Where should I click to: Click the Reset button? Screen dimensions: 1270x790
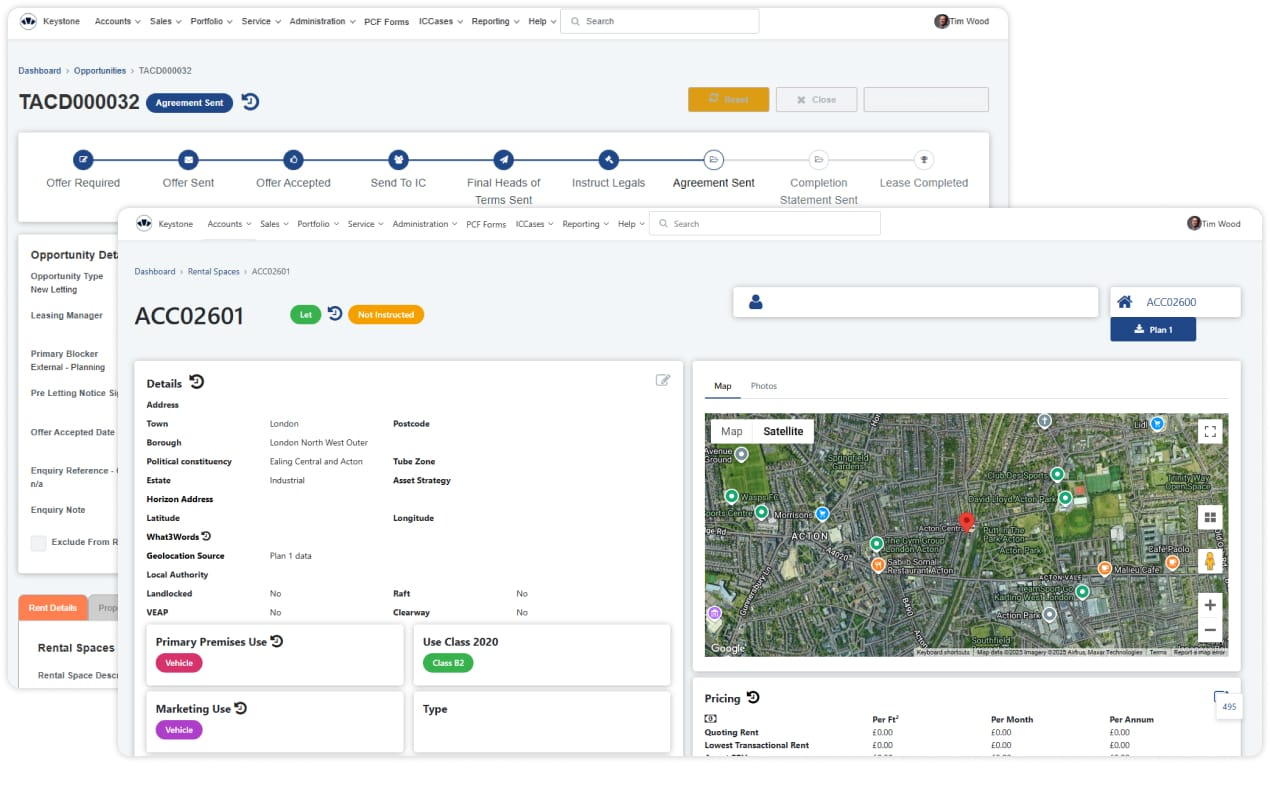(728, 99)
